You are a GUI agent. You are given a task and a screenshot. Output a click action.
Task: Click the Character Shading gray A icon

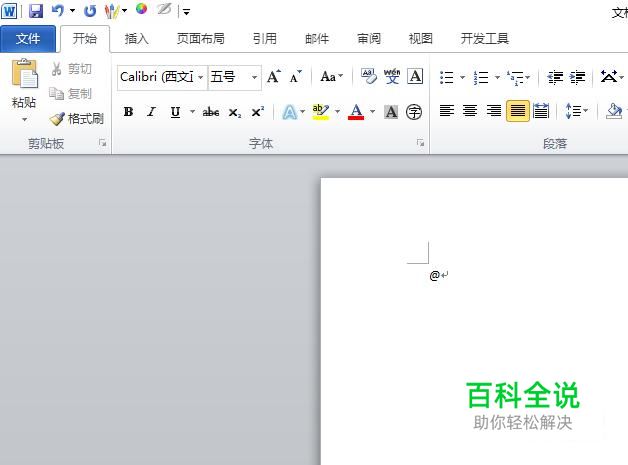tap(391, 112)
